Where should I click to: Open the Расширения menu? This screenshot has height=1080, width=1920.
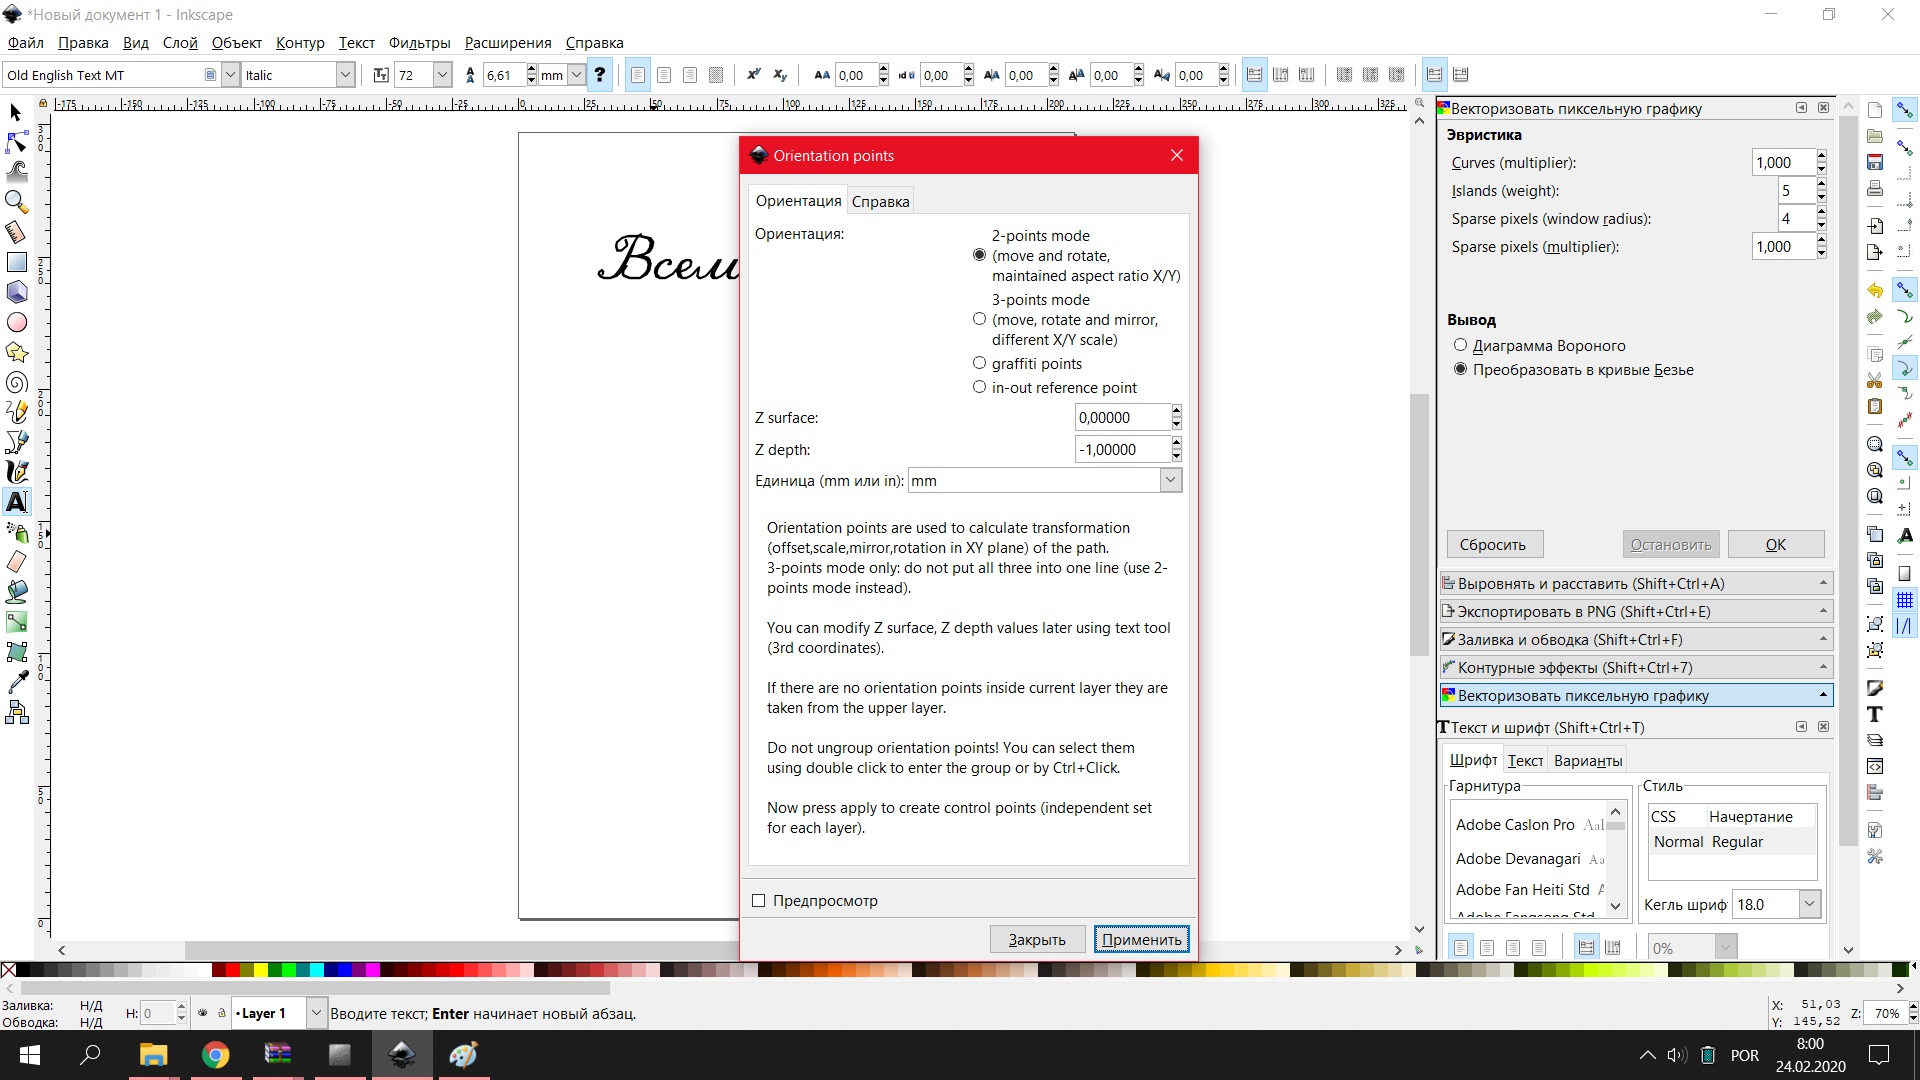(x=507, y=43)
